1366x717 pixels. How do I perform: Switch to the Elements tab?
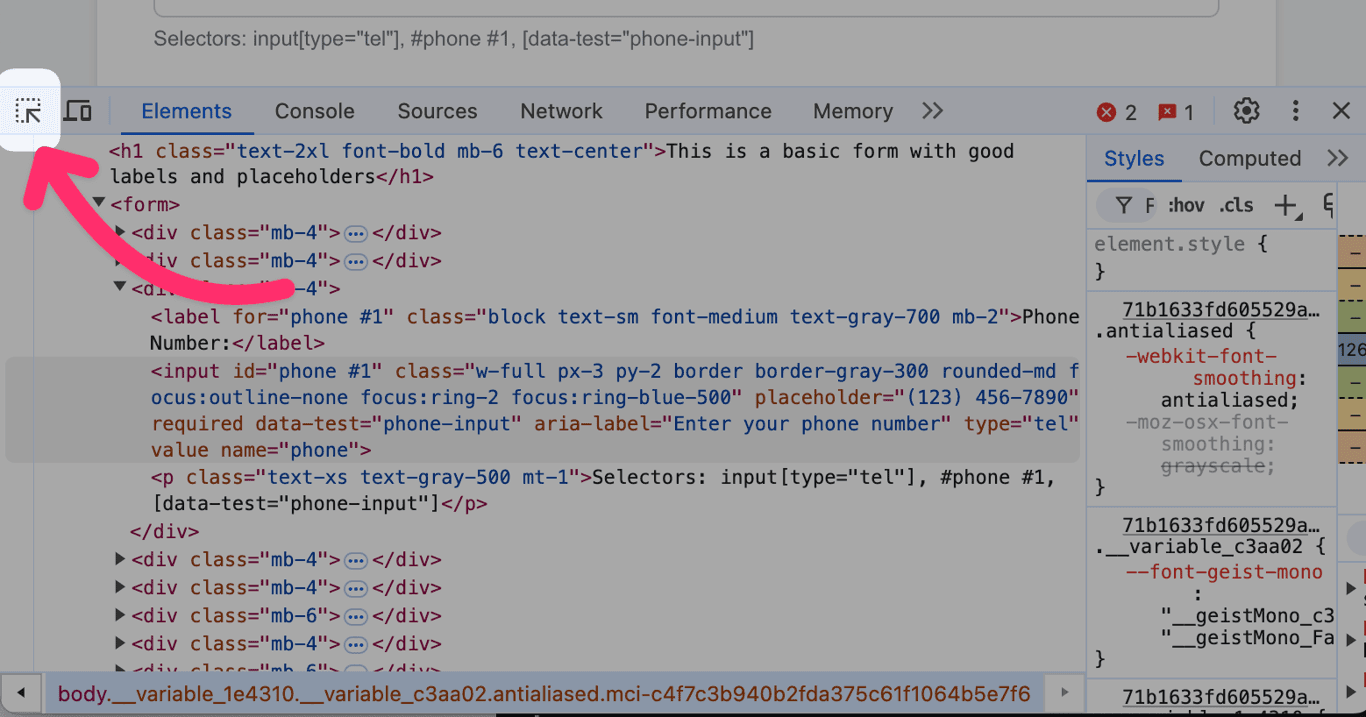[x=186, y=111]
